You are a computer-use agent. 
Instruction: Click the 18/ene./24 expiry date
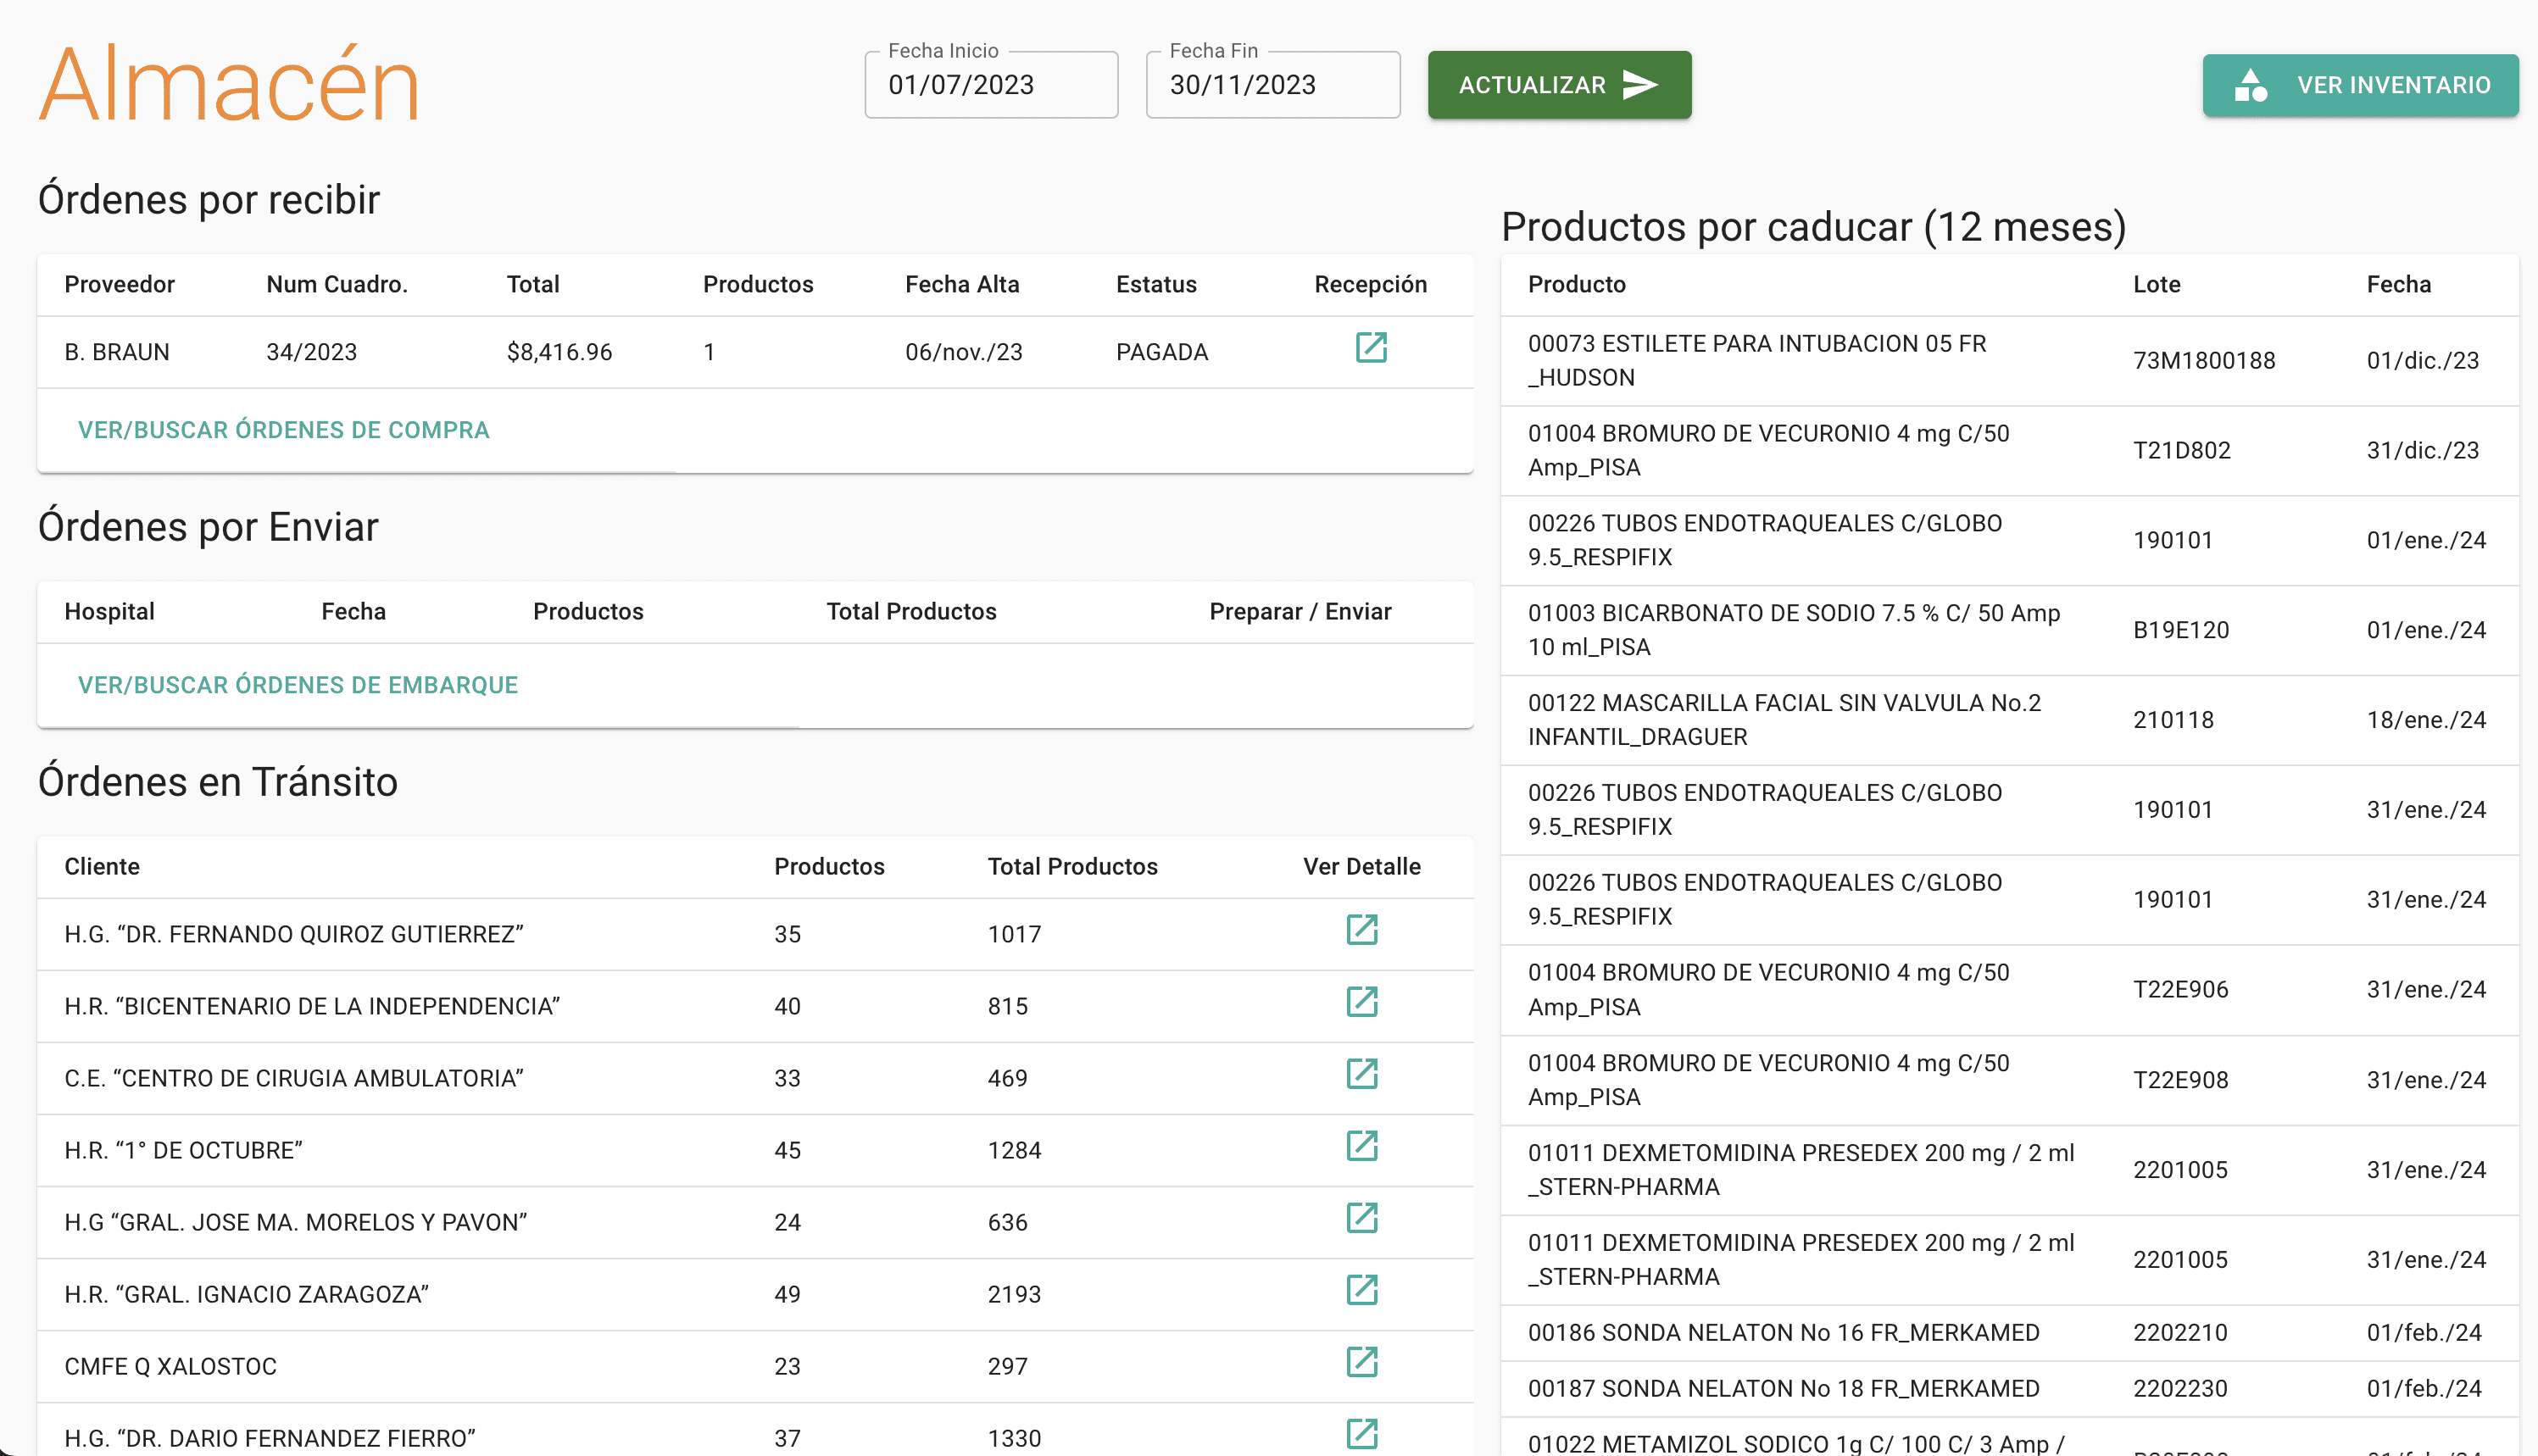click(2426, 720)
